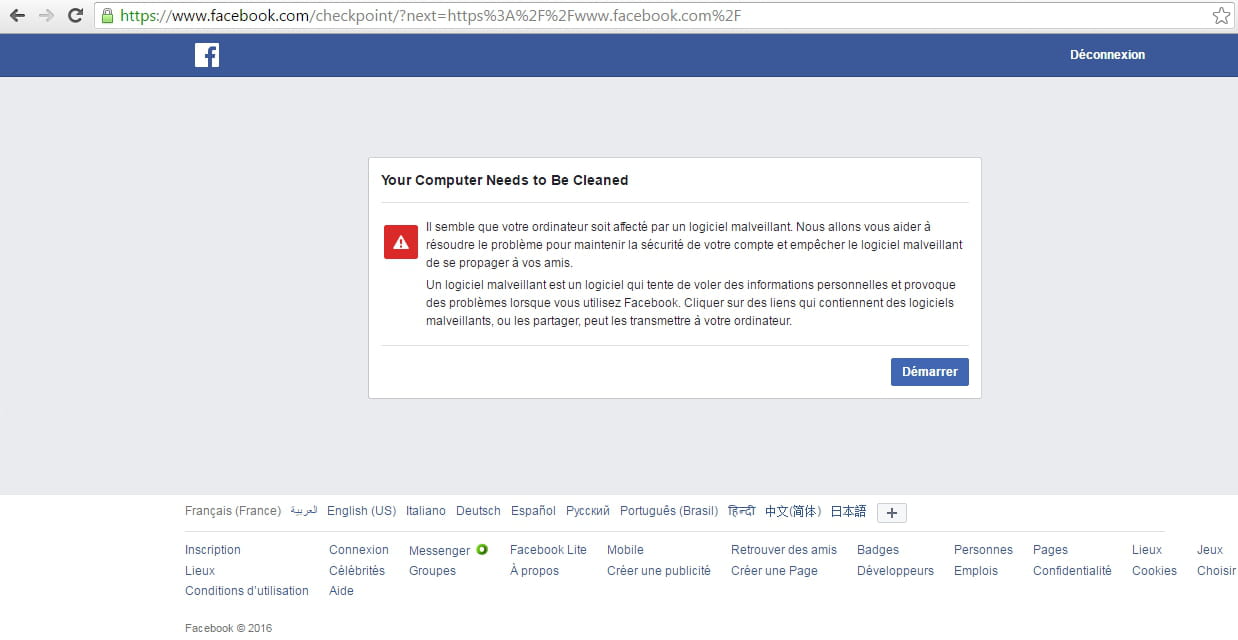Open the Développeurs footer link

pos(895,571)
